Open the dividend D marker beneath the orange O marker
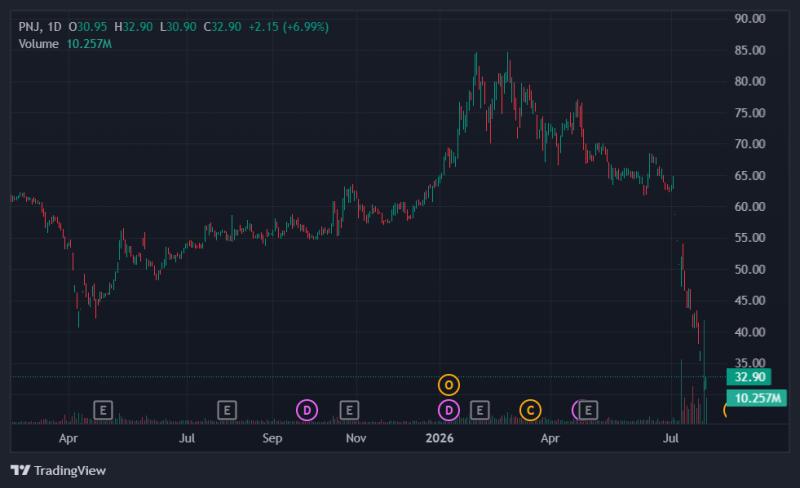The height and width of the screenshot is (488, 800). pyautogui.click(x=449, y=410)
